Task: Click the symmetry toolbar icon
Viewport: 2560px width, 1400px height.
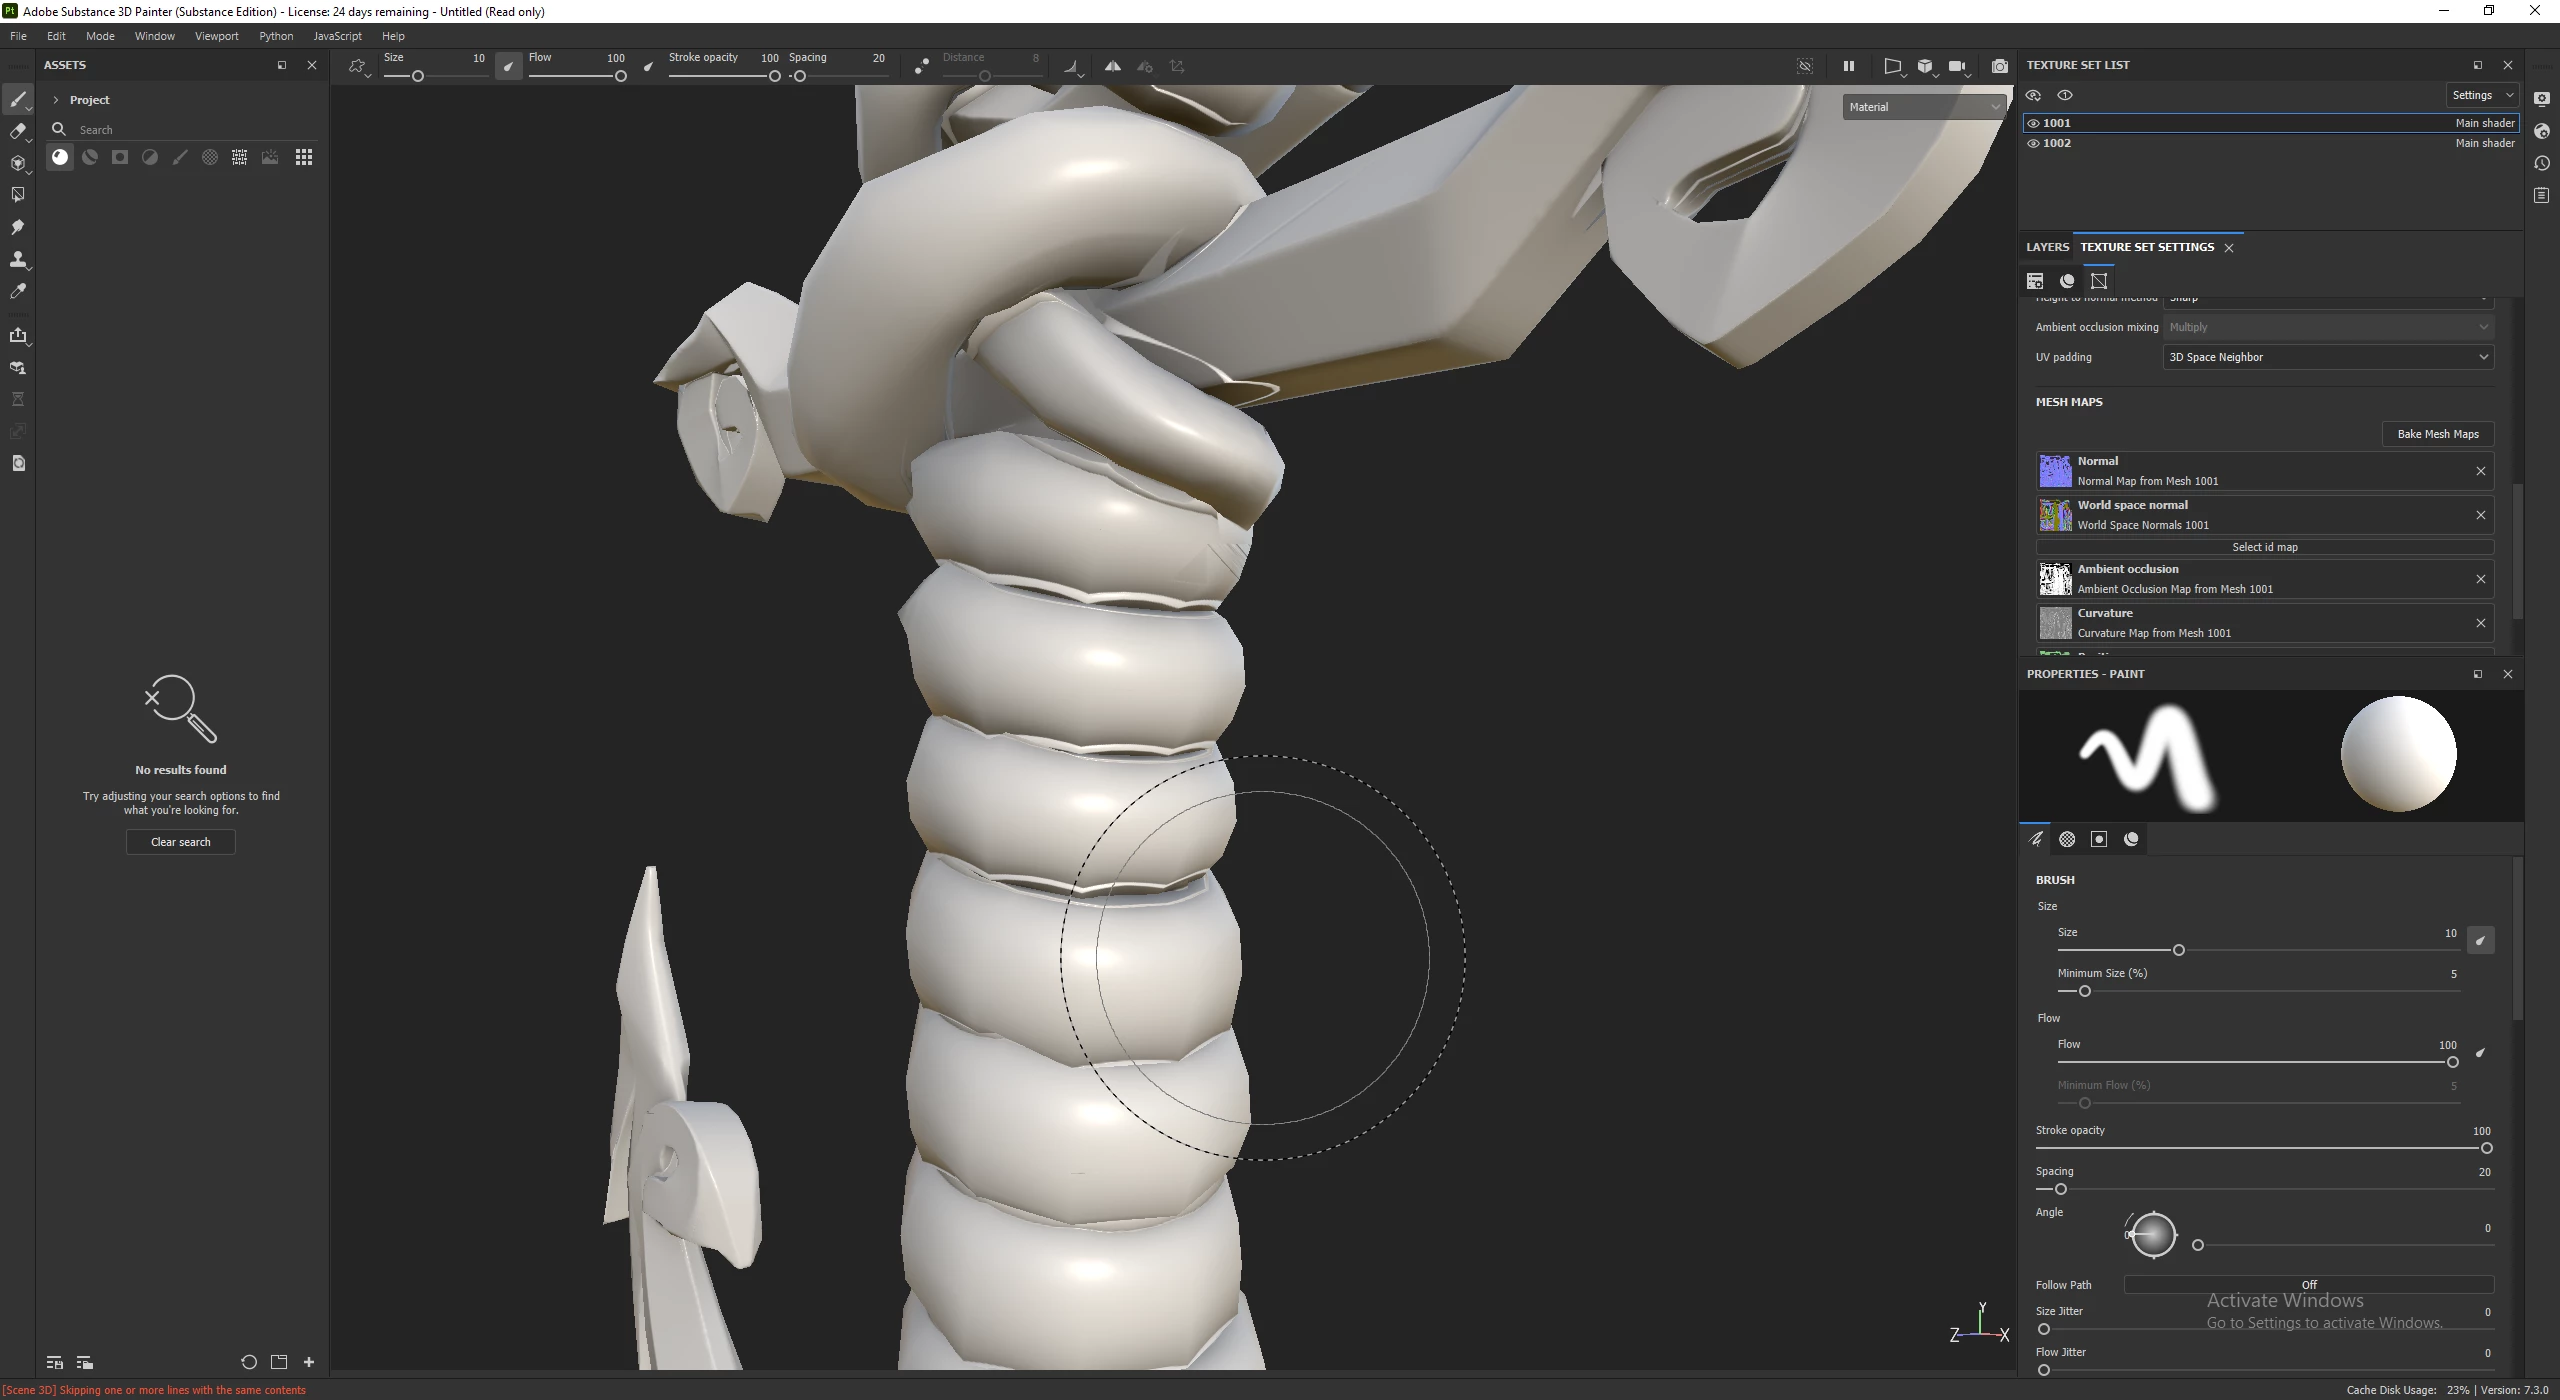Action: click(x=1112, y=66)
